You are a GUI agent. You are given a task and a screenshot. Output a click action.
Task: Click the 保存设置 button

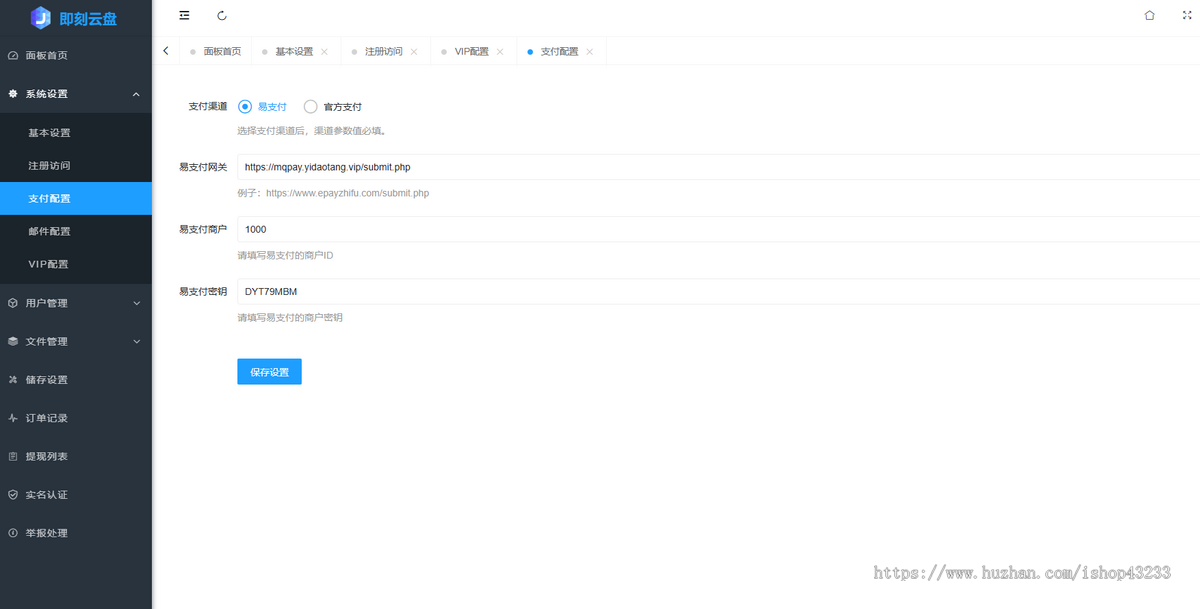click(x=269, y=372)
